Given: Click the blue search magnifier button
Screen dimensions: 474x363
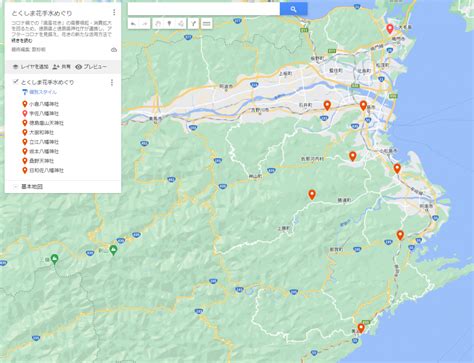Looking at the screenshot, I should [x=293, y=9].
